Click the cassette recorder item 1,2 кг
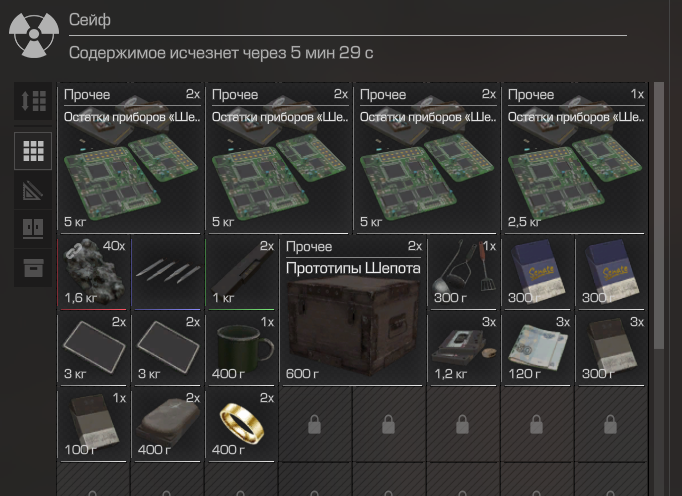 coord(464,349)
